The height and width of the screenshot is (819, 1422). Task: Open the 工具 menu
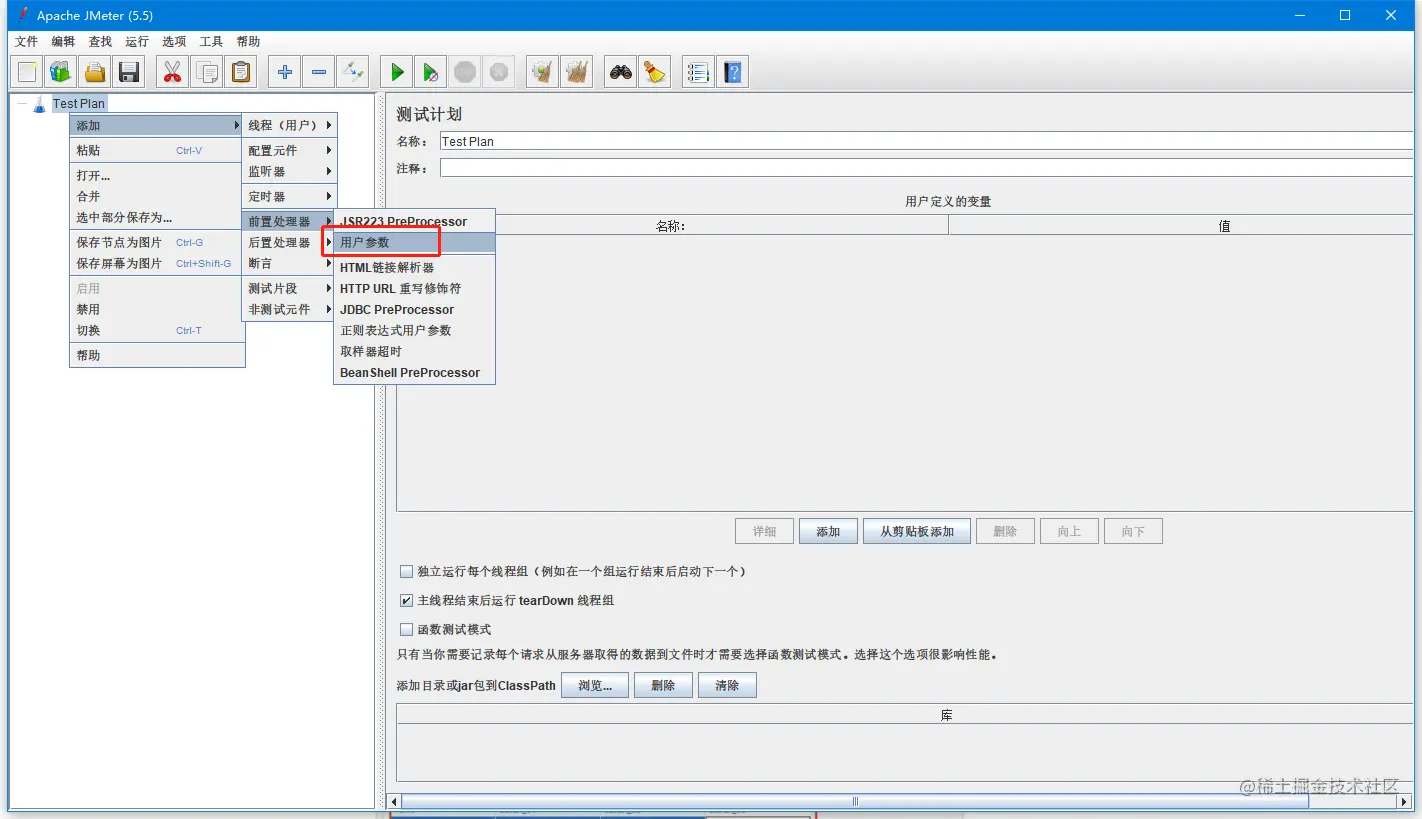(x=211, y=41)
